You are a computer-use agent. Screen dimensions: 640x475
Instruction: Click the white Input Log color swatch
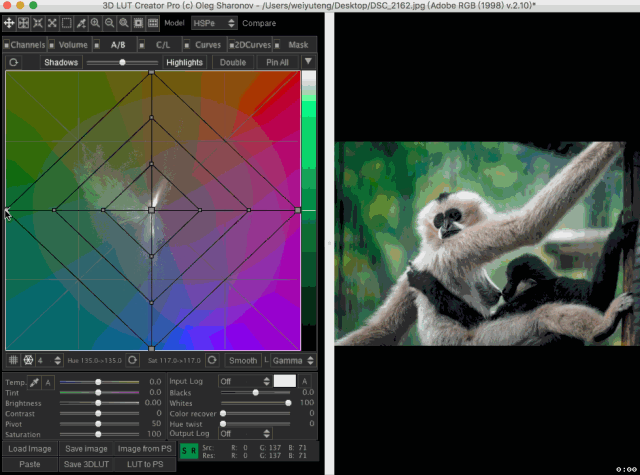point(284,381)
